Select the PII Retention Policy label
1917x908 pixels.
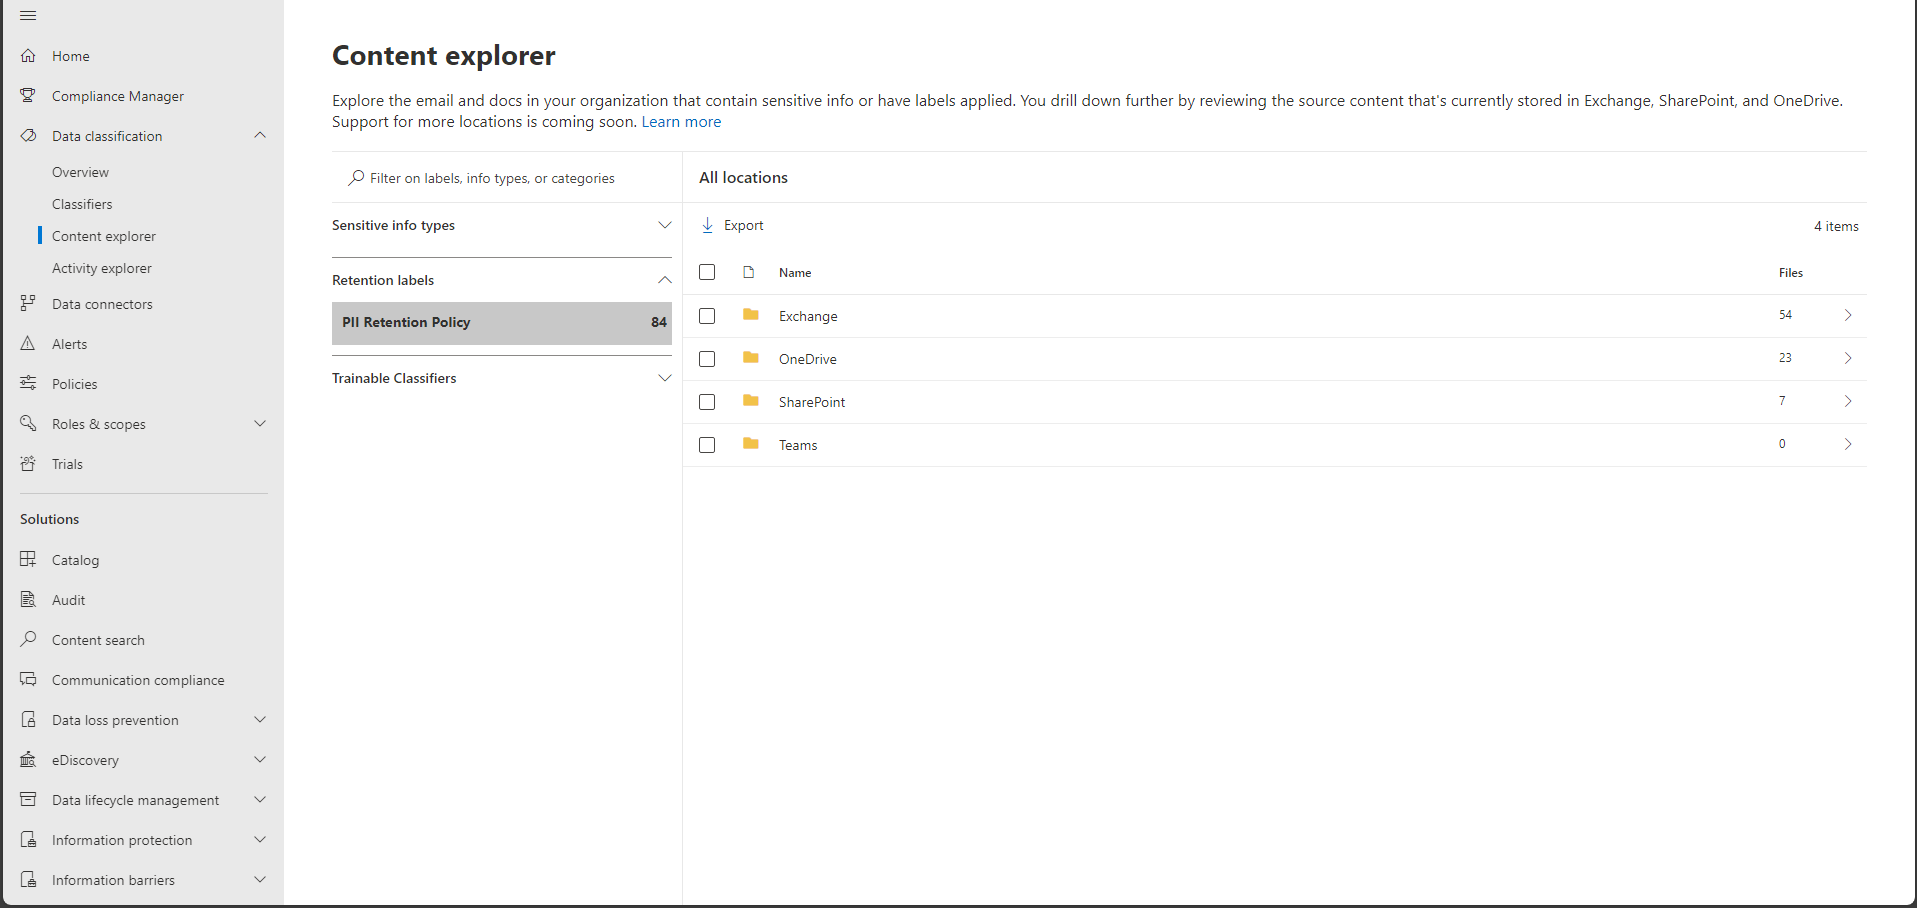[502, 323]
